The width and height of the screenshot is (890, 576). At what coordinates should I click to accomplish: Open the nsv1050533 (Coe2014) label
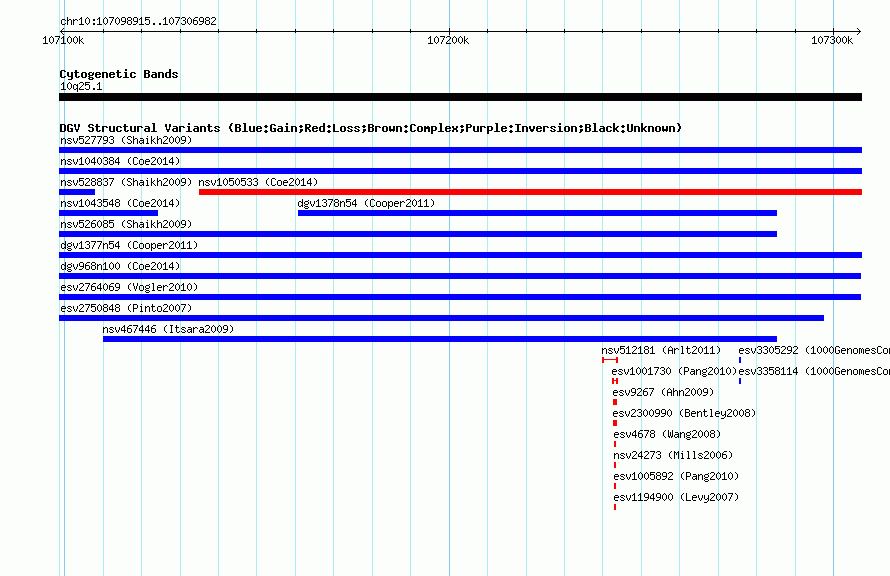(258, 182)
